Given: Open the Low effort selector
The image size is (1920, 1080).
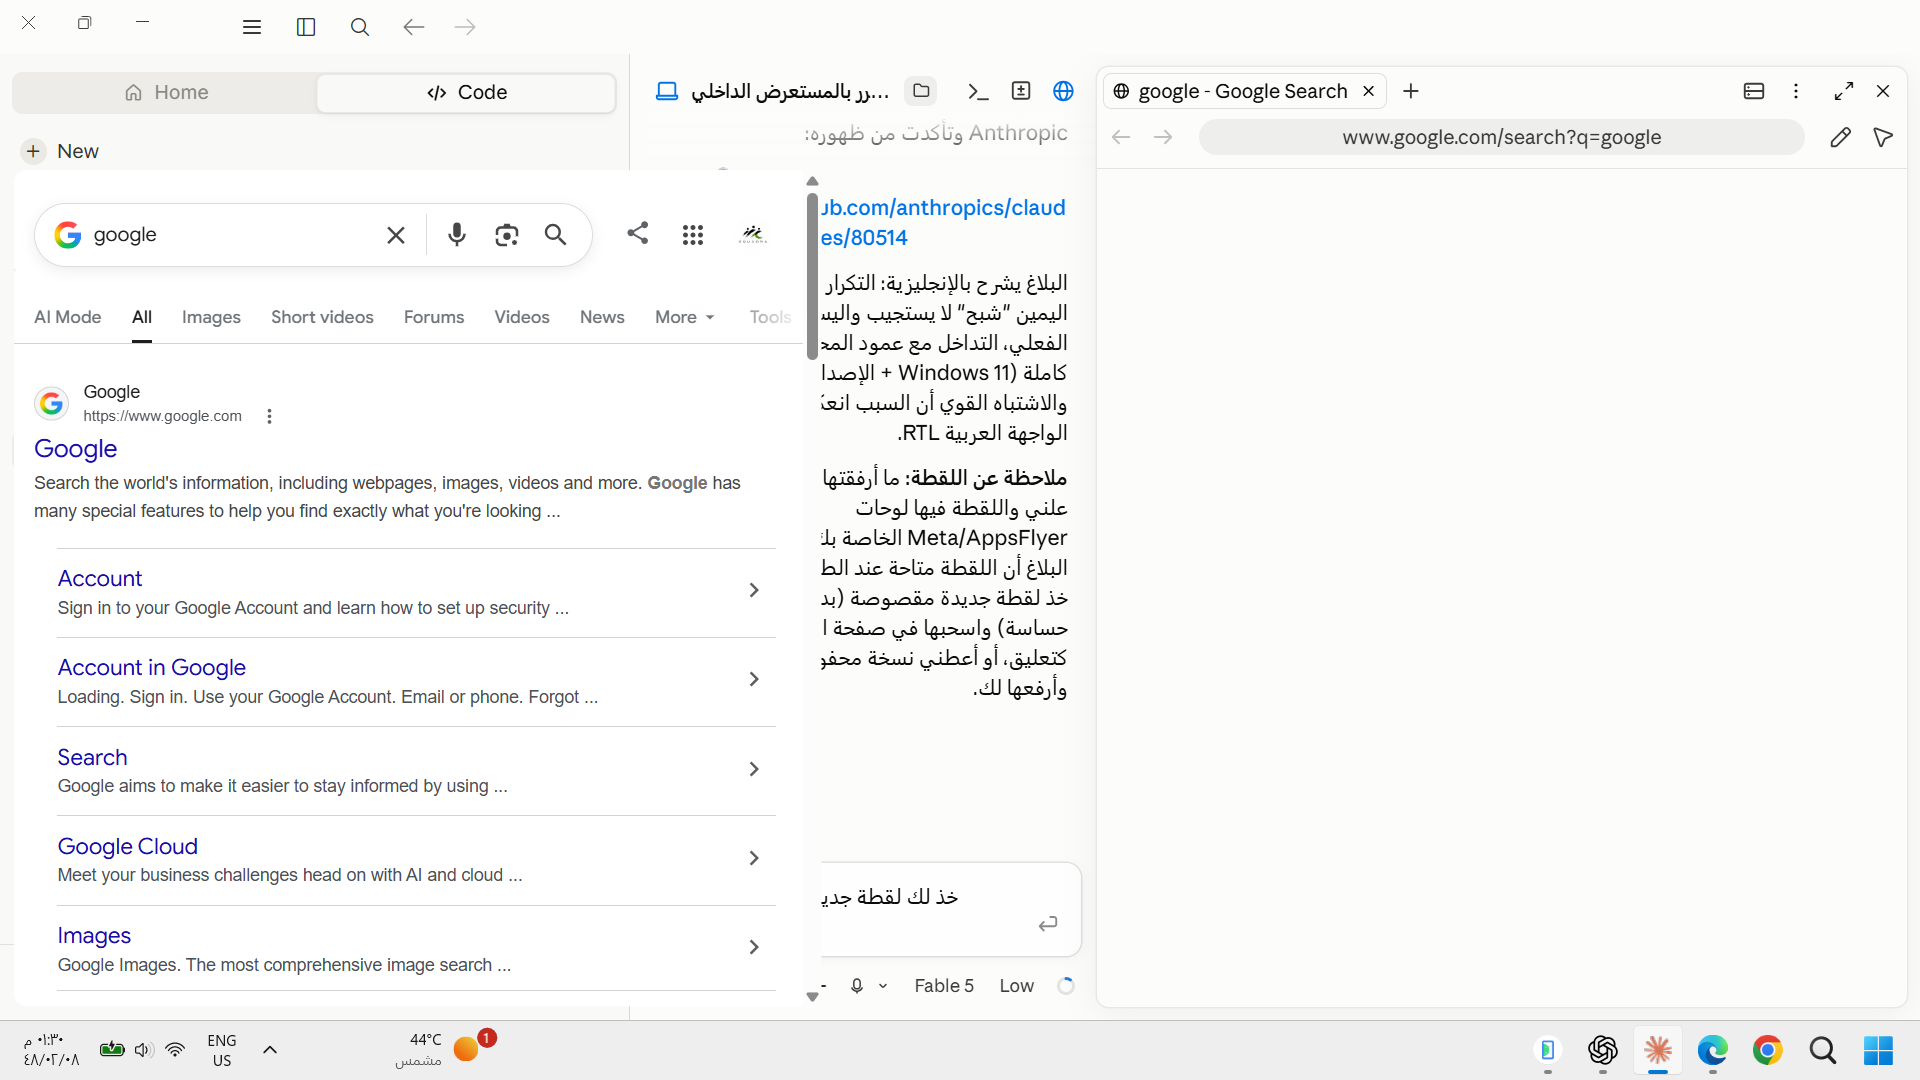Looking at the screenshot, I should point(1017,986).
